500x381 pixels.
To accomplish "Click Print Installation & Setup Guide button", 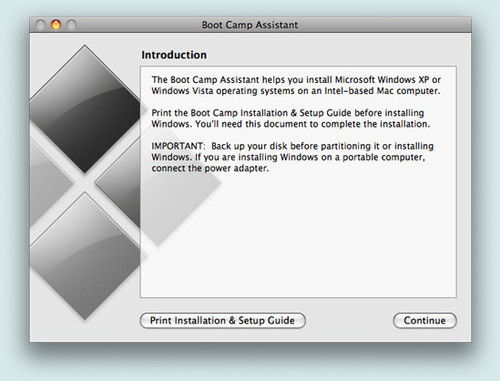I will 223,320.
